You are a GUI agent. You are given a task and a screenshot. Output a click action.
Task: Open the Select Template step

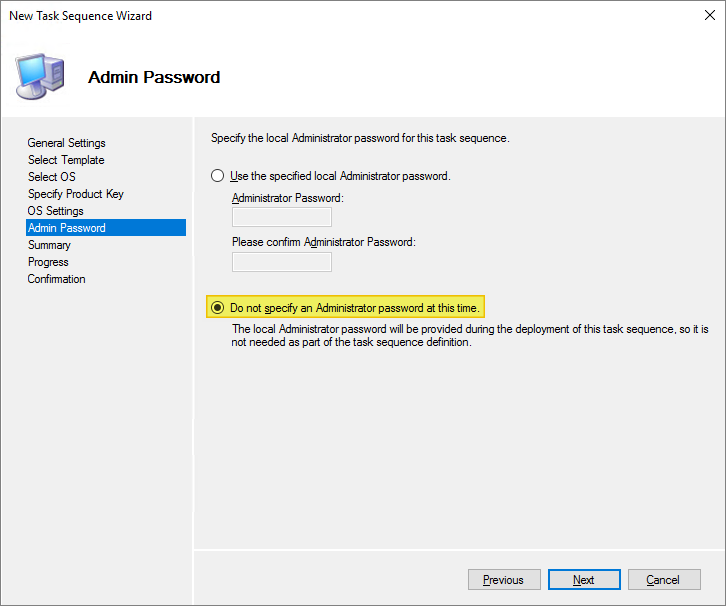(x=66, y=160)
